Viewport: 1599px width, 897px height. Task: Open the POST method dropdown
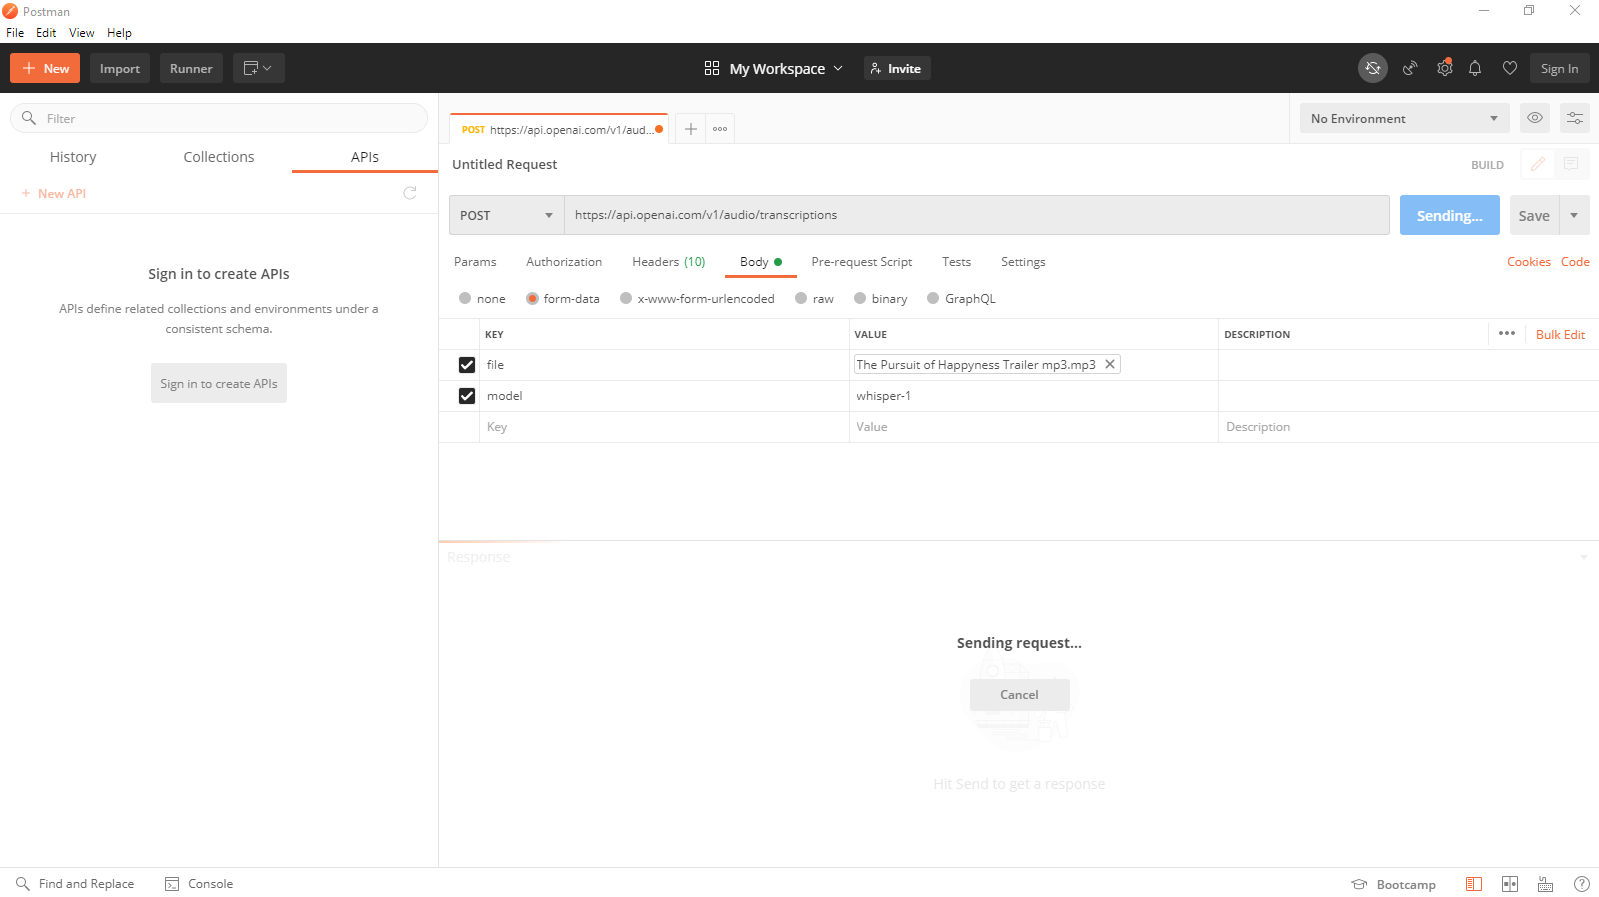click(507, 215)
